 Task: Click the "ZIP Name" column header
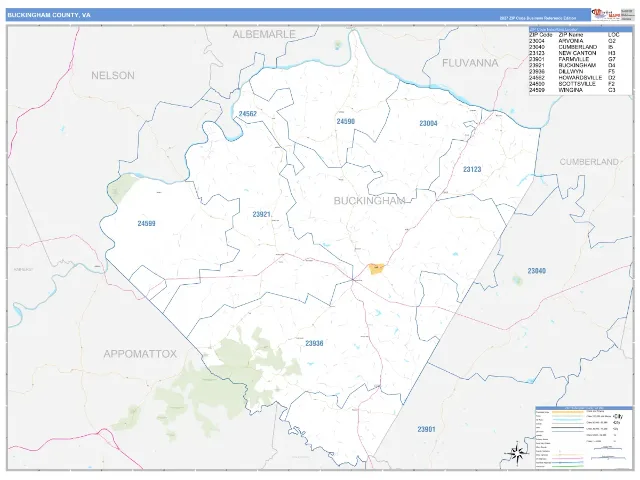[x=571, y=35]
